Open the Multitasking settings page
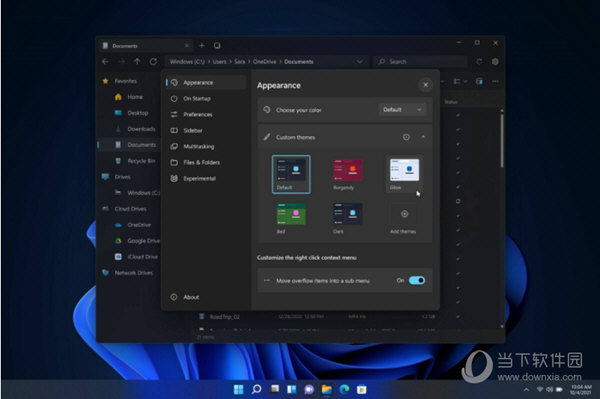 click(206, 147)
